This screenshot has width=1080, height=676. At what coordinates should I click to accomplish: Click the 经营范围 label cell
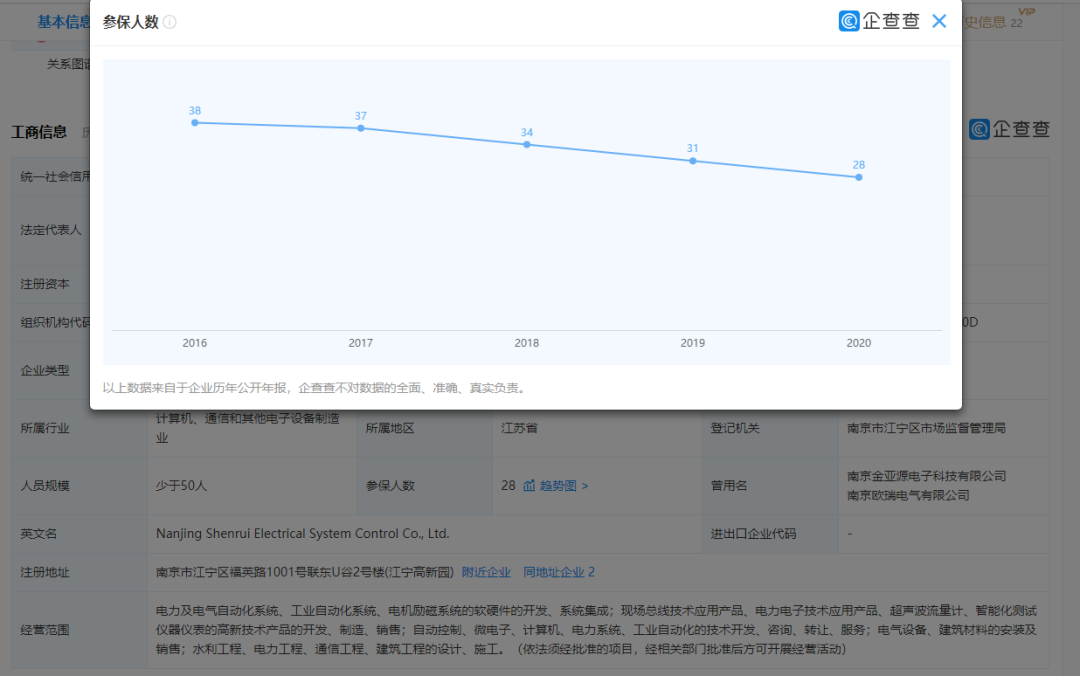[x=79, y=630]
